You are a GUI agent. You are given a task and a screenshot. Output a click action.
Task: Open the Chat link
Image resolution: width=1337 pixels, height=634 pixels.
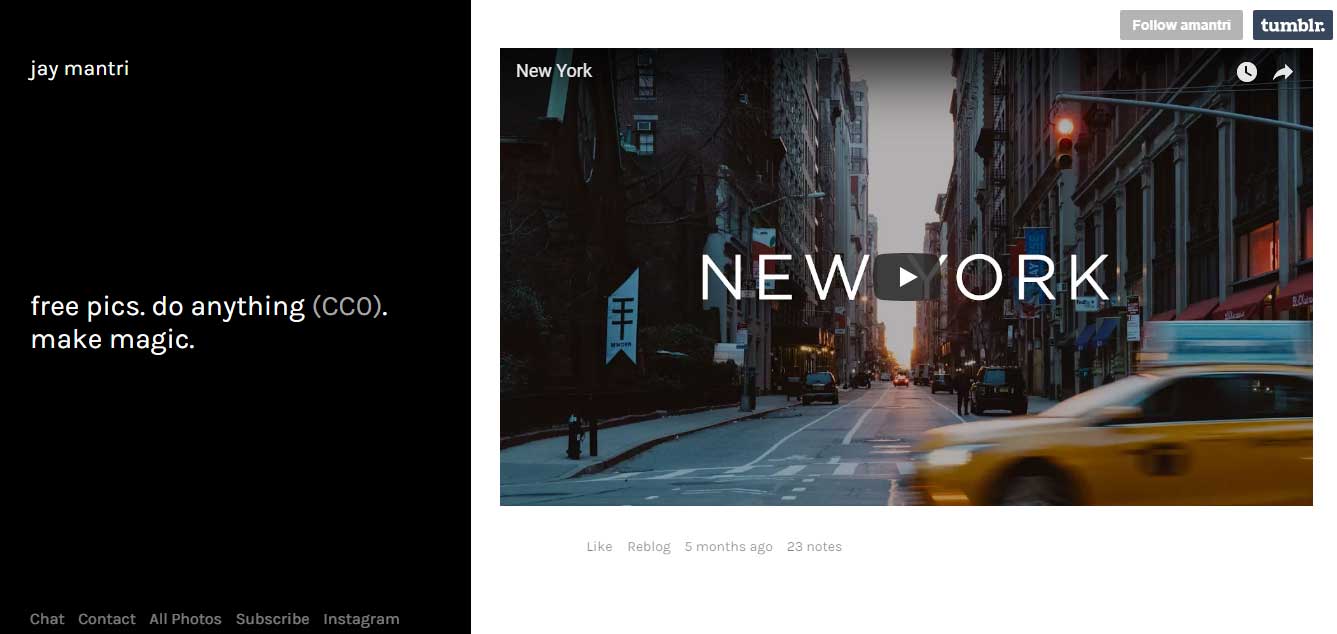(47, 619)
